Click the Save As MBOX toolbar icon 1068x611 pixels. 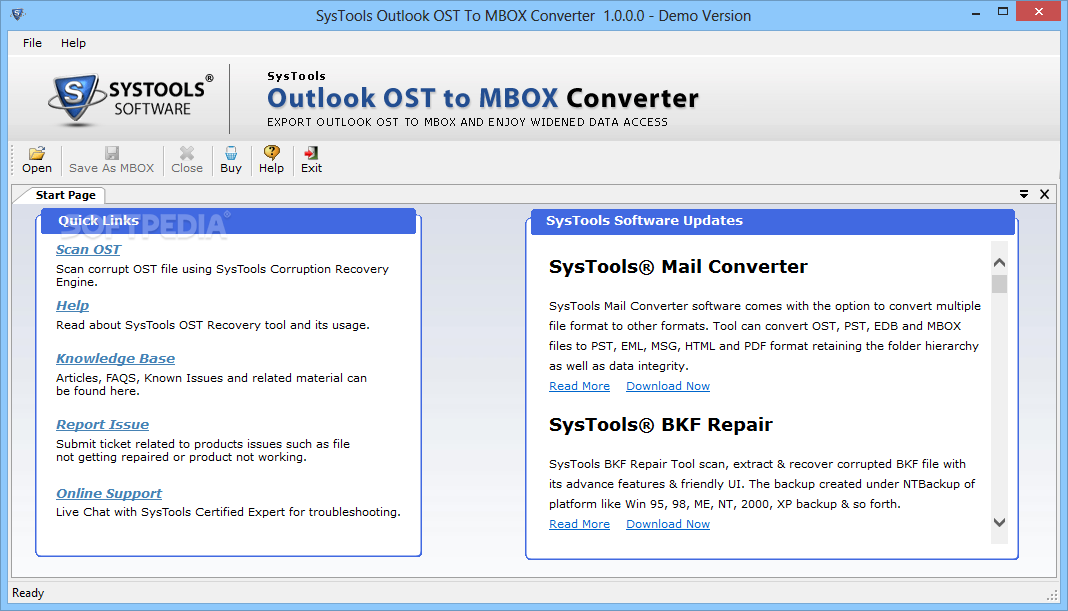(112, 160)
